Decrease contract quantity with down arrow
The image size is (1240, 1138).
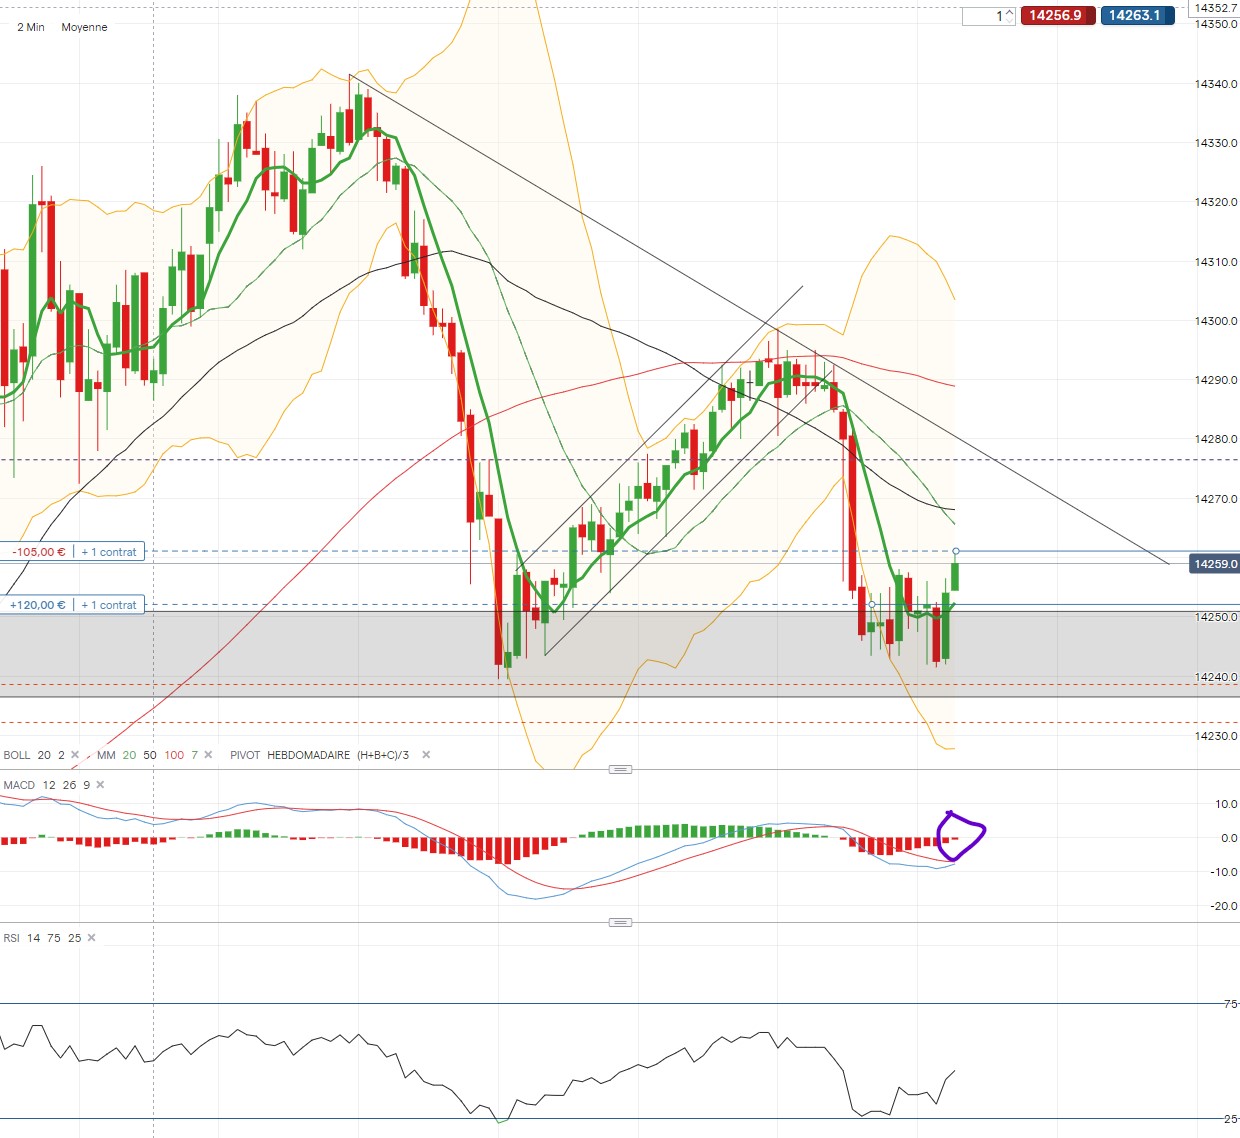click(x=1009, y=20)
